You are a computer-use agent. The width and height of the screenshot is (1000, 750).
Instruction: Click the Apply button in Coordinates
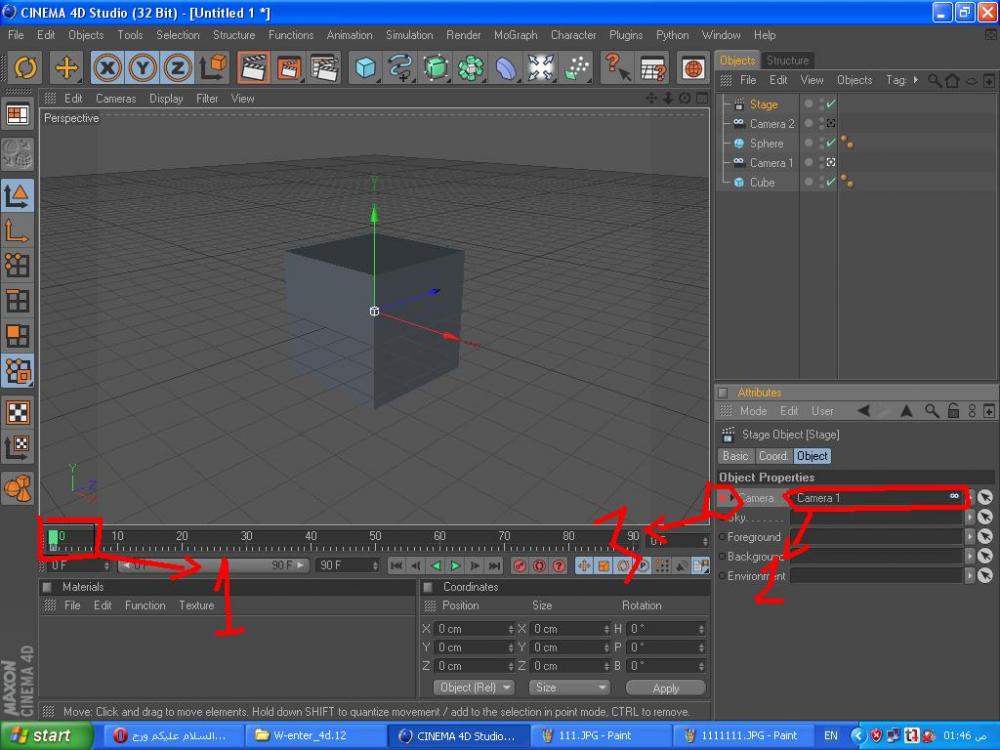tap(665, 688)
